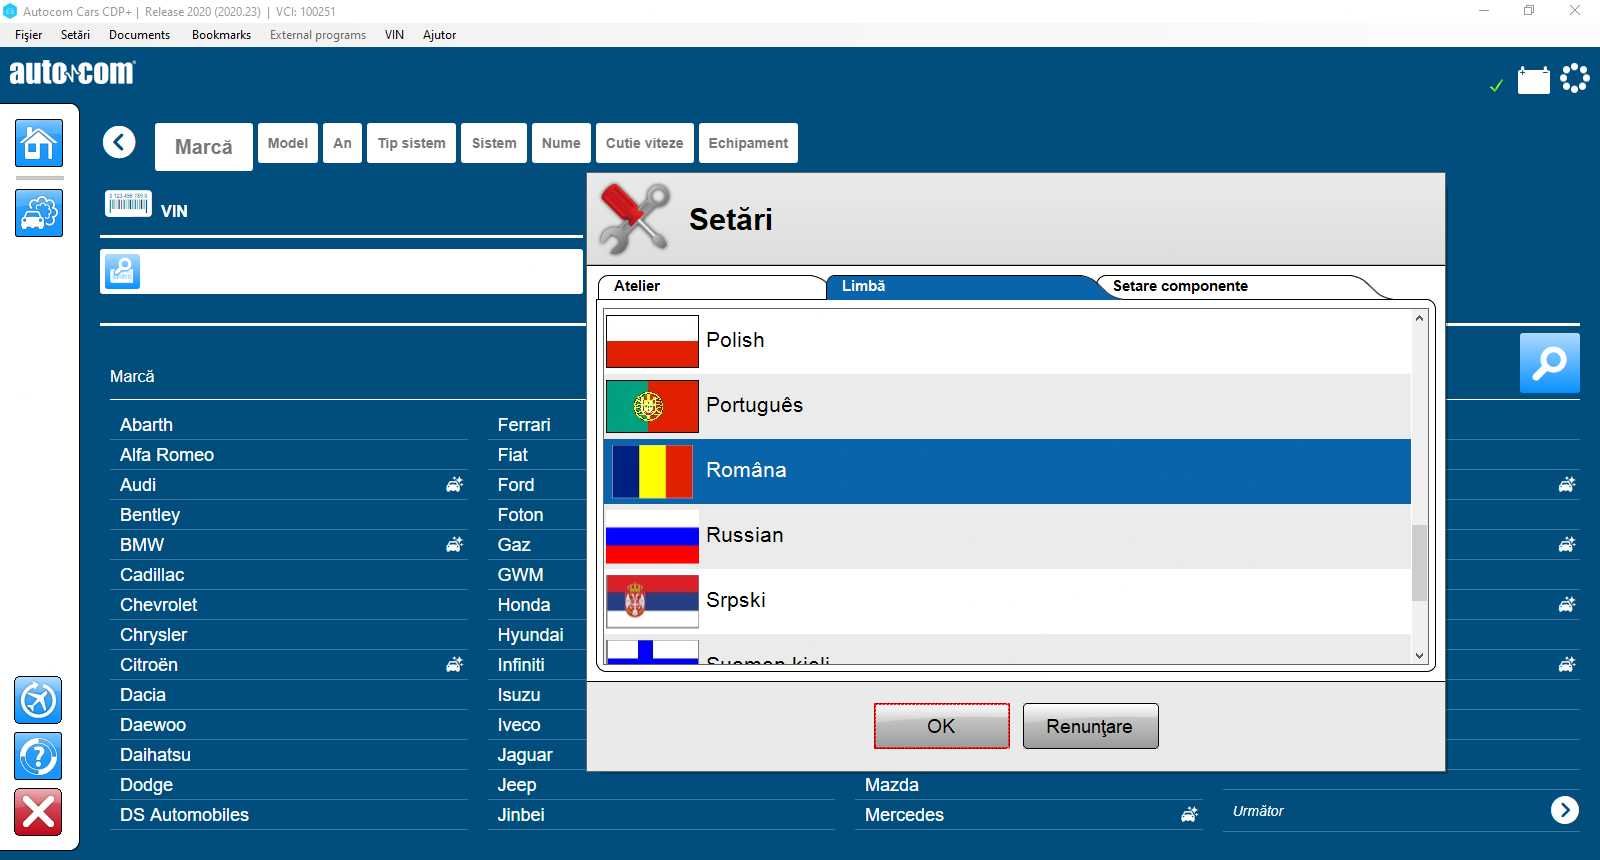The width and height of the screenshot is (1600, 860).
Task: Open the Documents menu
Action: click(x=139, y=34)
